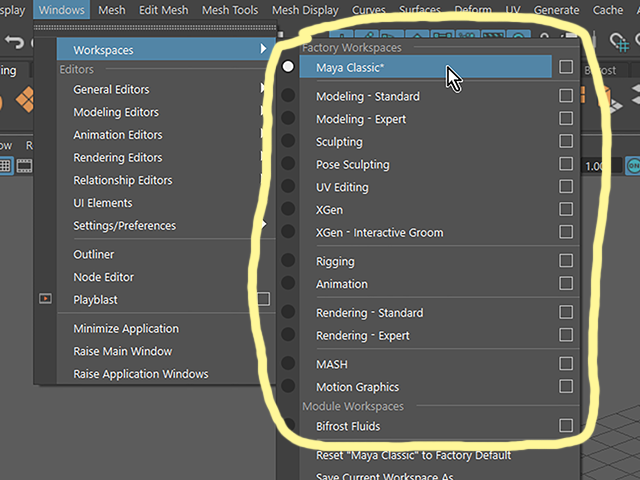This screenshot has height=480, width=640.
Task: Click the 1.00 value field
Action: pyautogui.click(x=602, y=166)
